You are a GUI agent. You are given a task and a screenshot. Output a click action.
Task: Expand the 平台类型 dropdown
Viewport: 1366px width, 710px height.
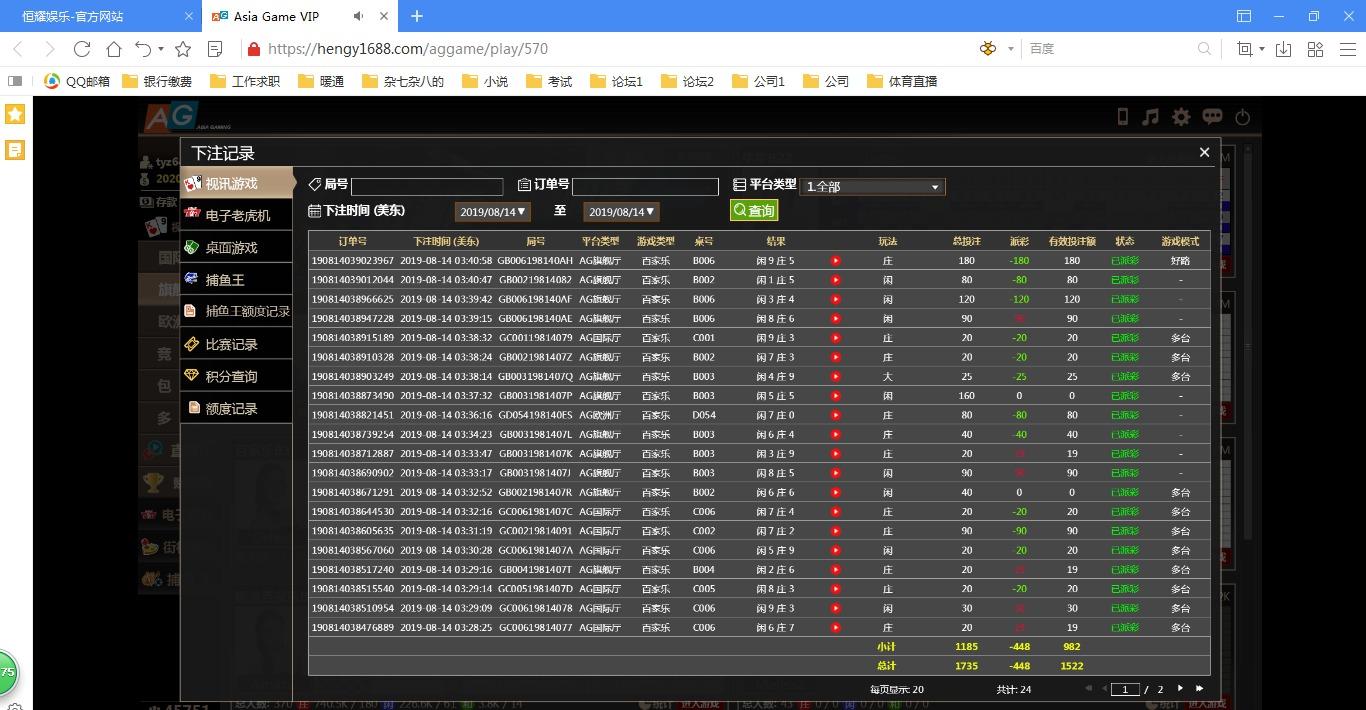tap(872, 186)
